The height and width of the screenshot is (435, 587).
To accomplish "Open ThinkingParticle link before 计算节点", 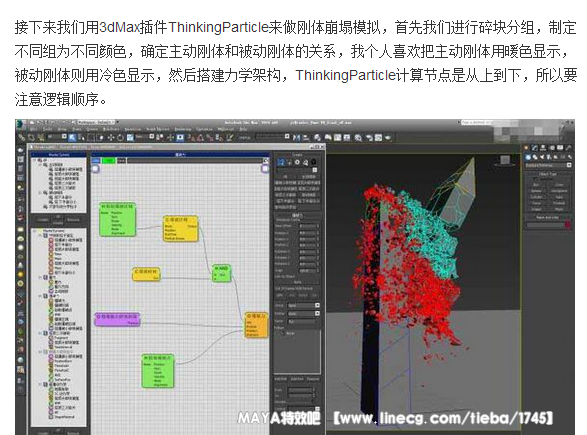I will (x=346, y=75).
